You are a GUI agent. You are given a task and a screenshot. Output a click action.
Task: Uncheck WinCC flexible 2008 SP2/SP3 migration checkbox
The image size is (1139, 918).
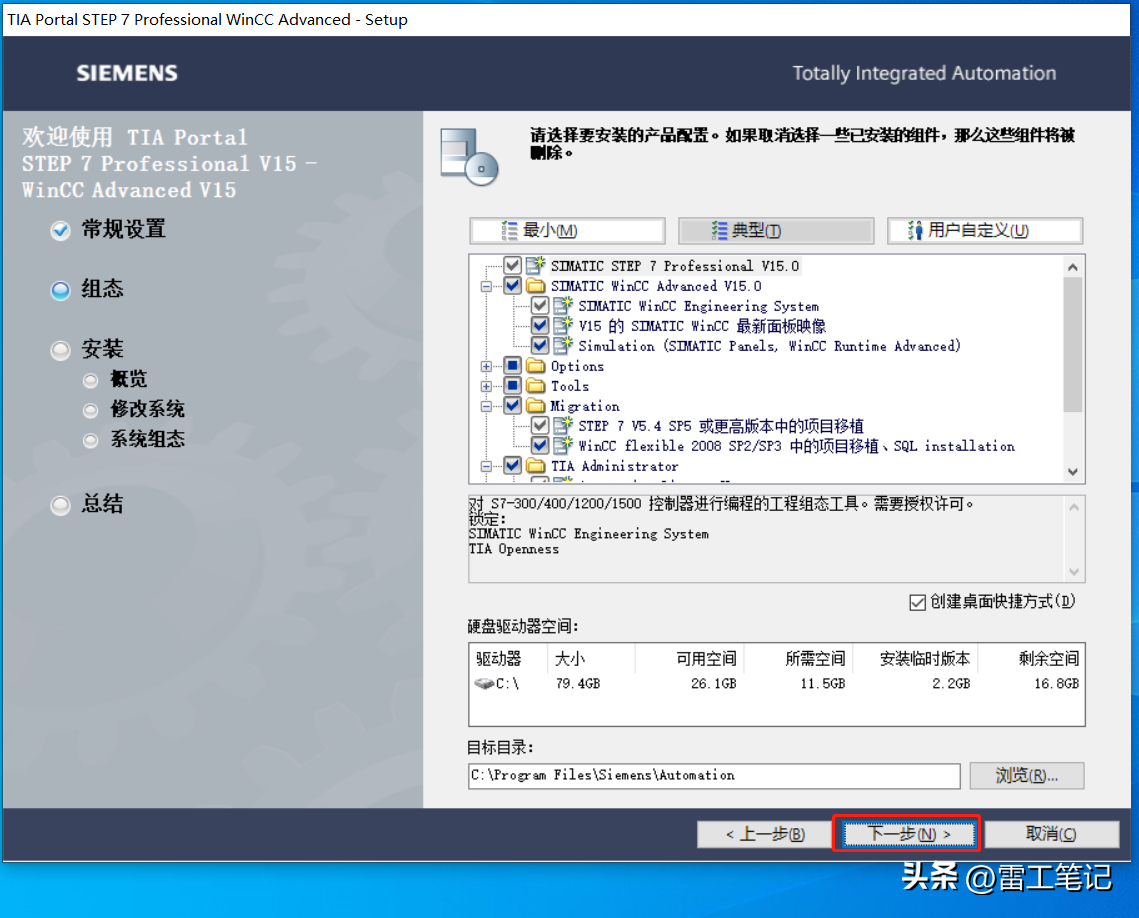(x=540, y=446)
